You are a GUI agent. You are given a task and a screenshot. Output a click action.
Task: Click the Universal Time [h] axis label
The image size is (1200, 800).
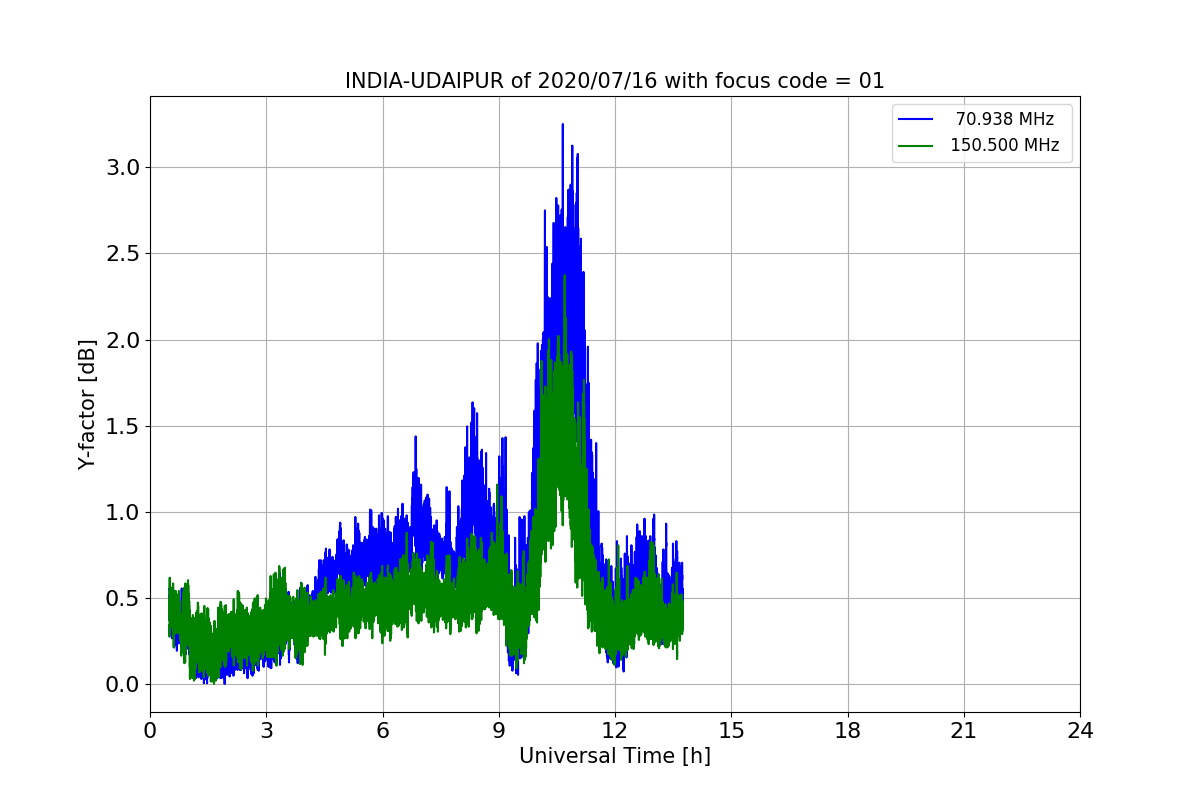click(615, 757)
